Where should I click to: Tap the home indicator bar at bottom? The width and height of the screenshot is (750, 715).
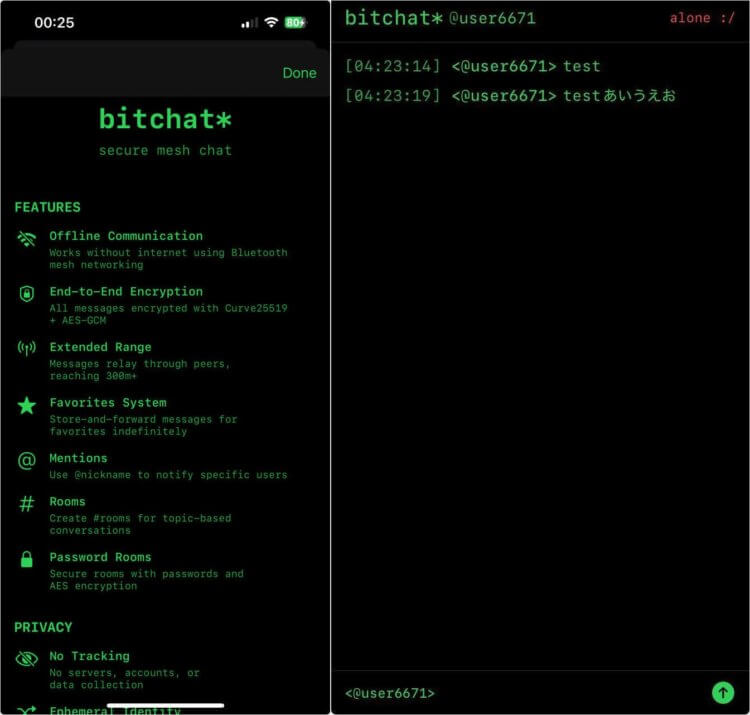tap(165, 705)
